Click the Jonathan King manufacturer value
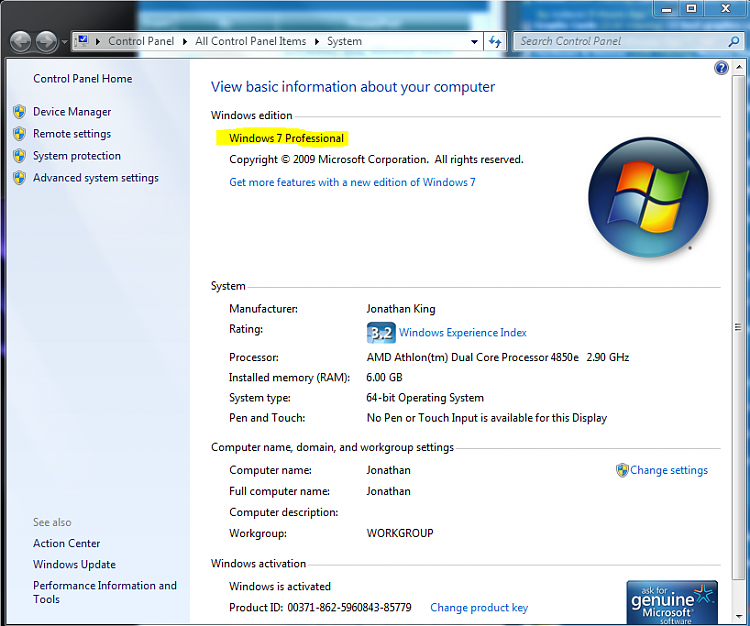 [x=401, y=309]
